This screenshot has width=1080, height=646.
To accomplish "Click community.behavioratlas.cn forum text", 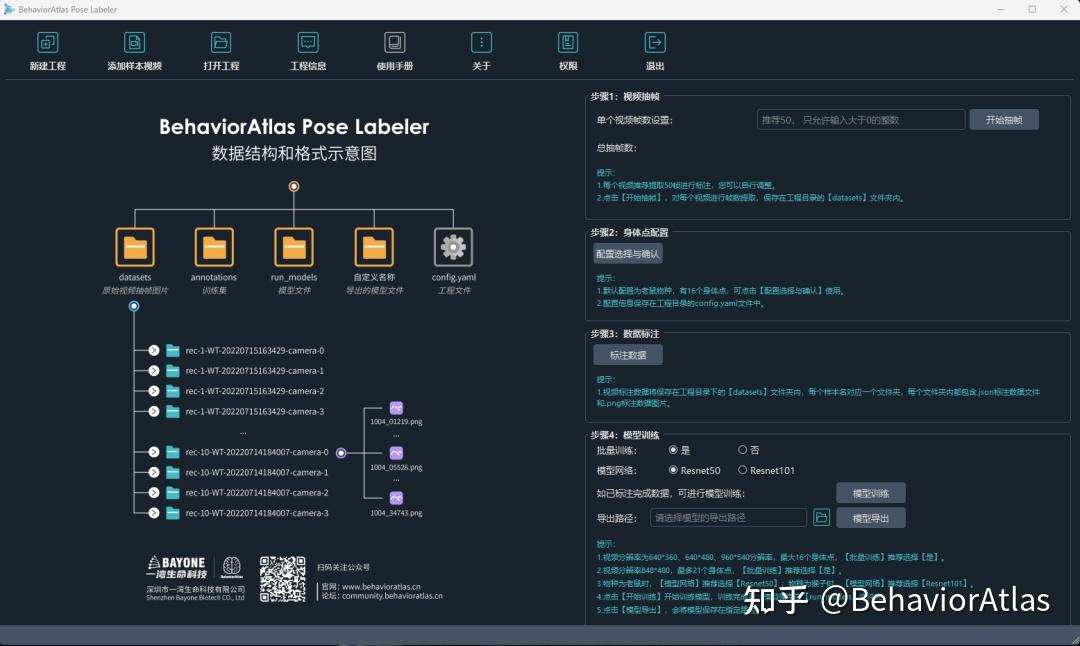I will pos(392,596).
